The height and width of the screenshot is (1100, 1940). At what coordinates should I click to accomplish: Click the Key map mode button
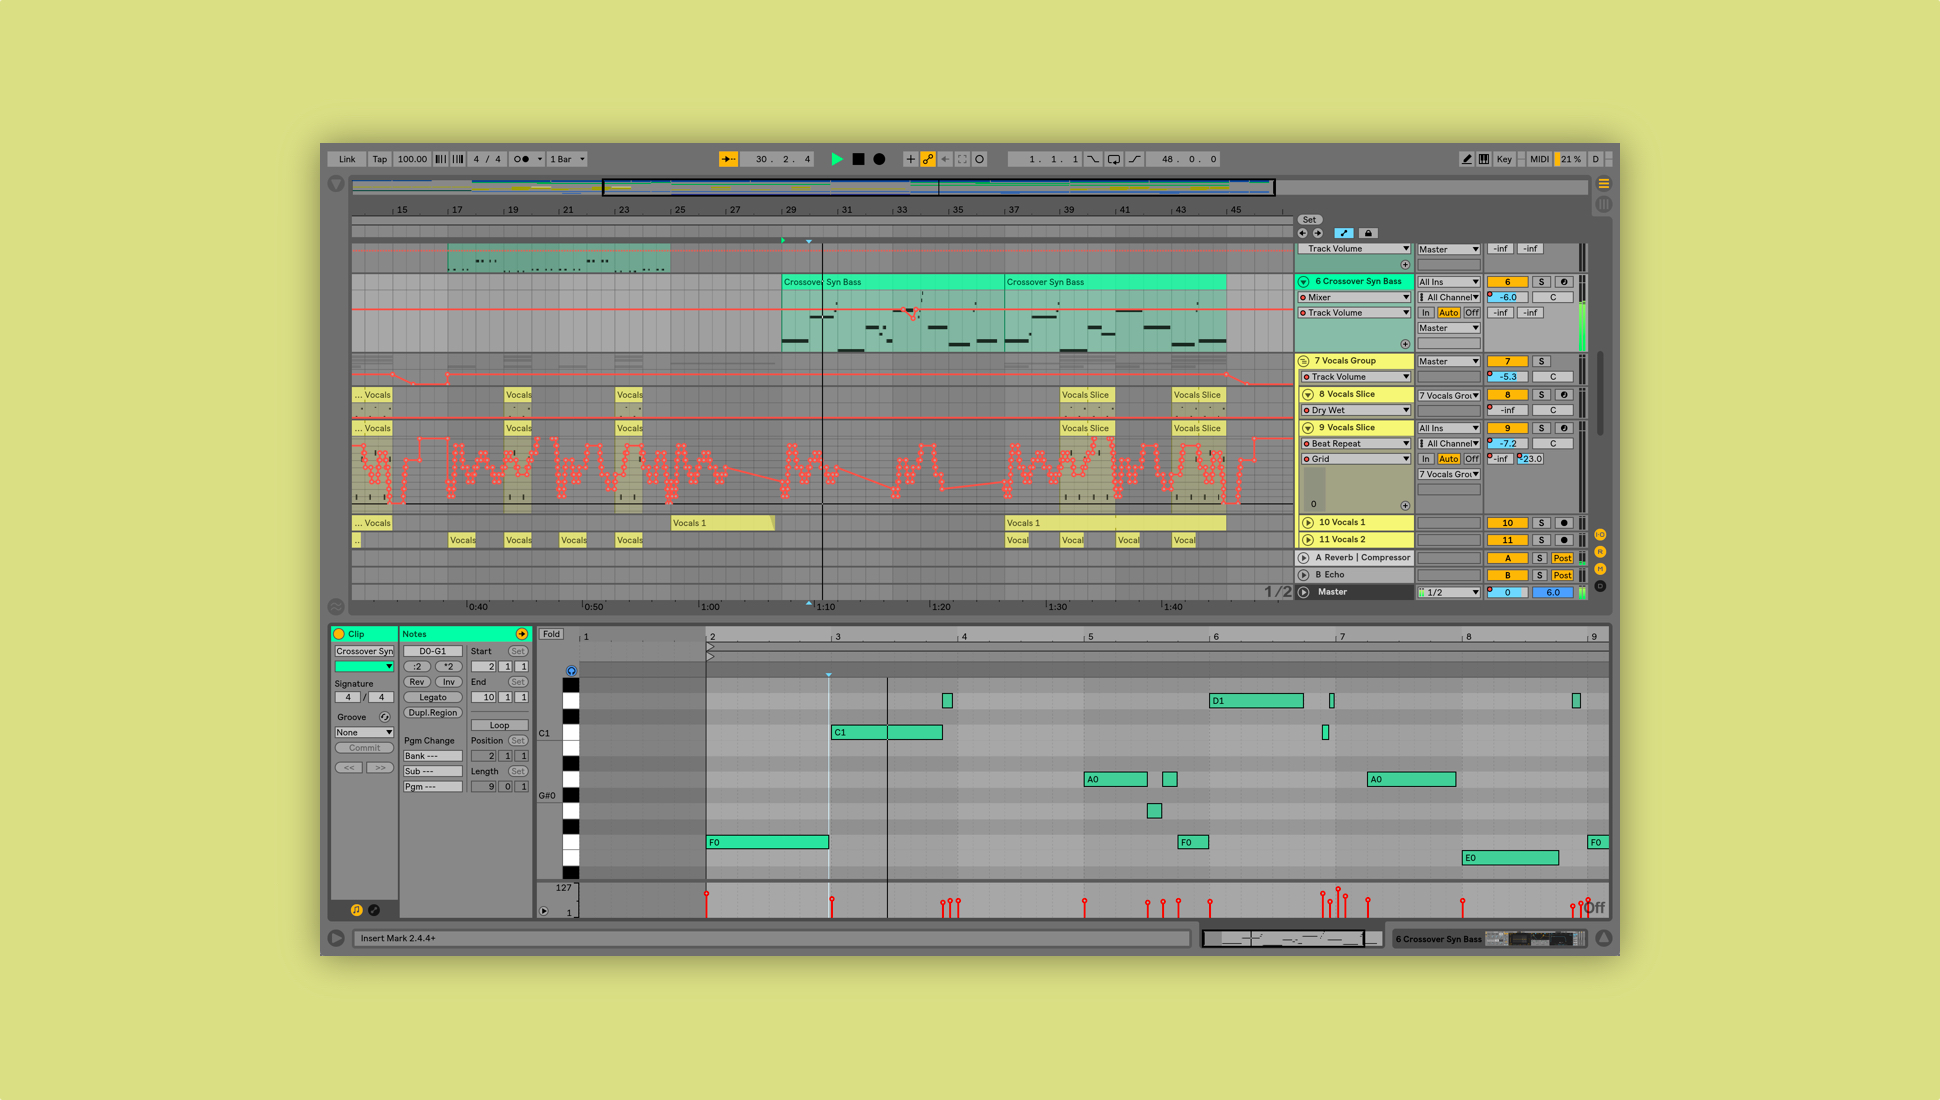pyautogui.click(x=1504, y=159)
